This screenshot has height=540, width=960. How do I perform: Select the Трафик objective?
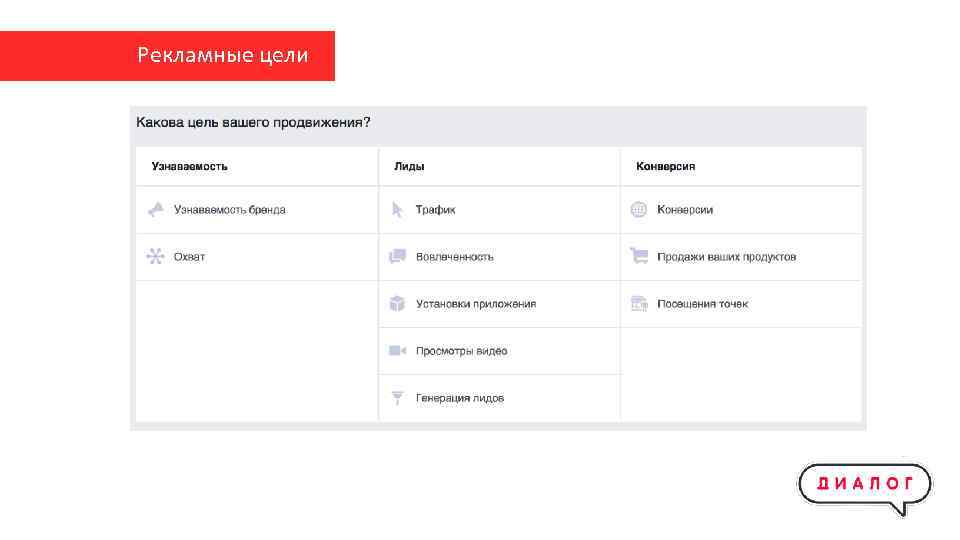pyautogui.click(x=436, y=210)
